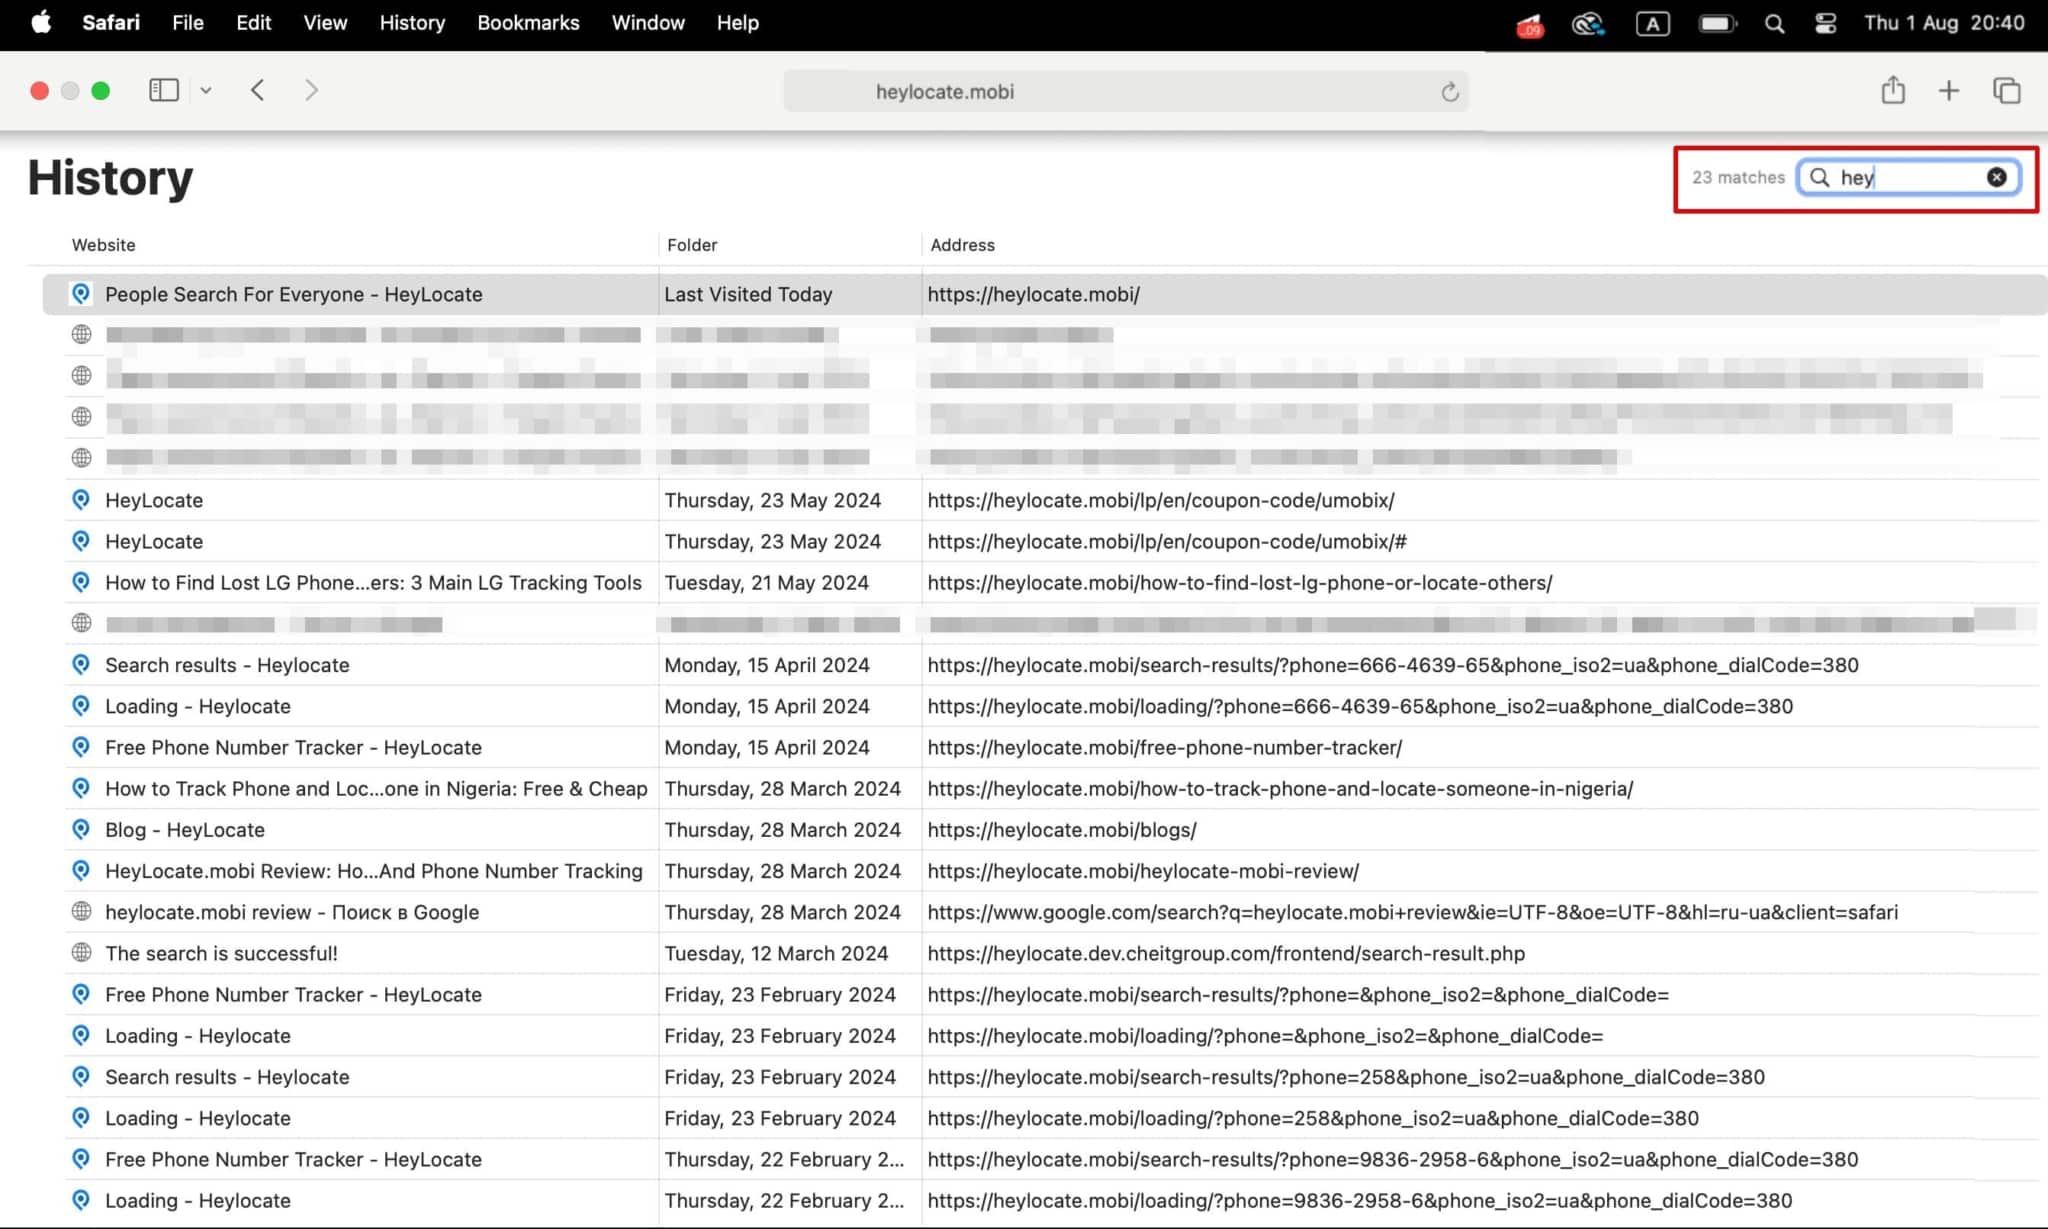This screenshot has height=1229, width=2048.
Task: Open the input source menu
Action: [1653, 23]
